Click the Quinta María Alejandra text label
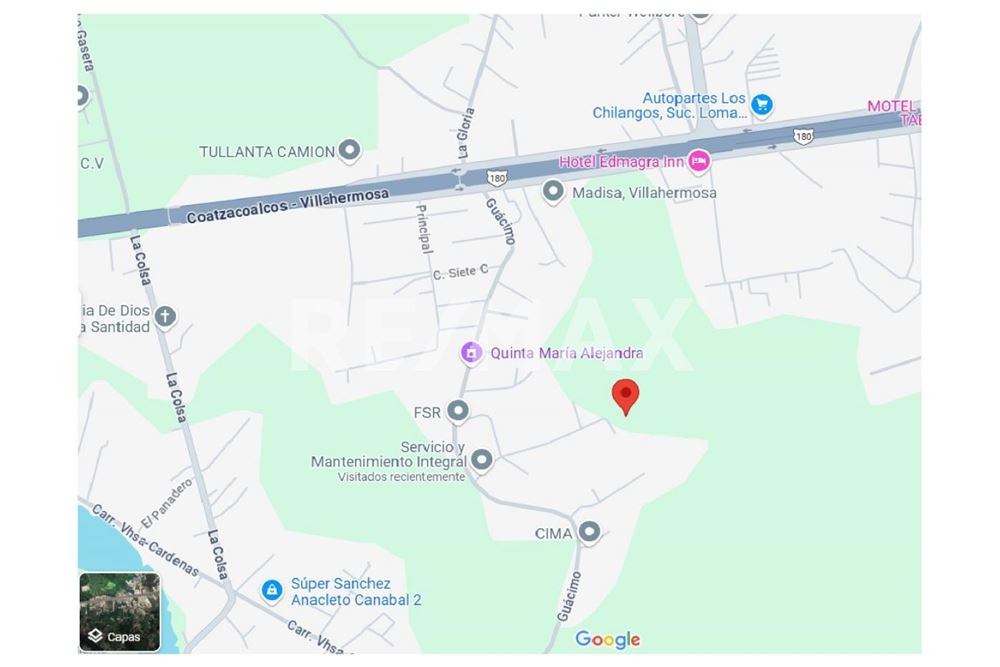1000x667 pixels. 566,353
